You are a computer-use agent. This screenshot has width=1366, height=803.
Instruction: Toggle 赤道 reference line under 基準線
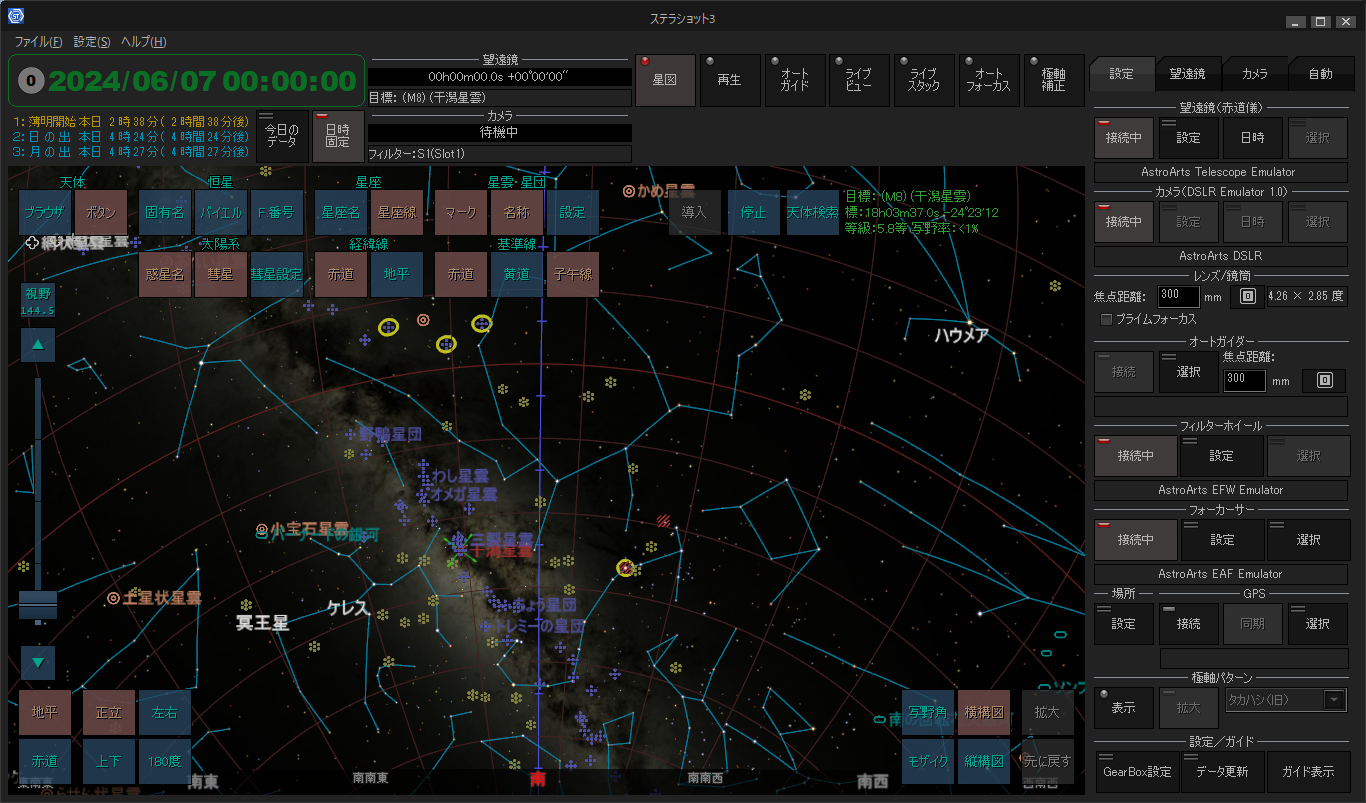[x=461, y=274]
